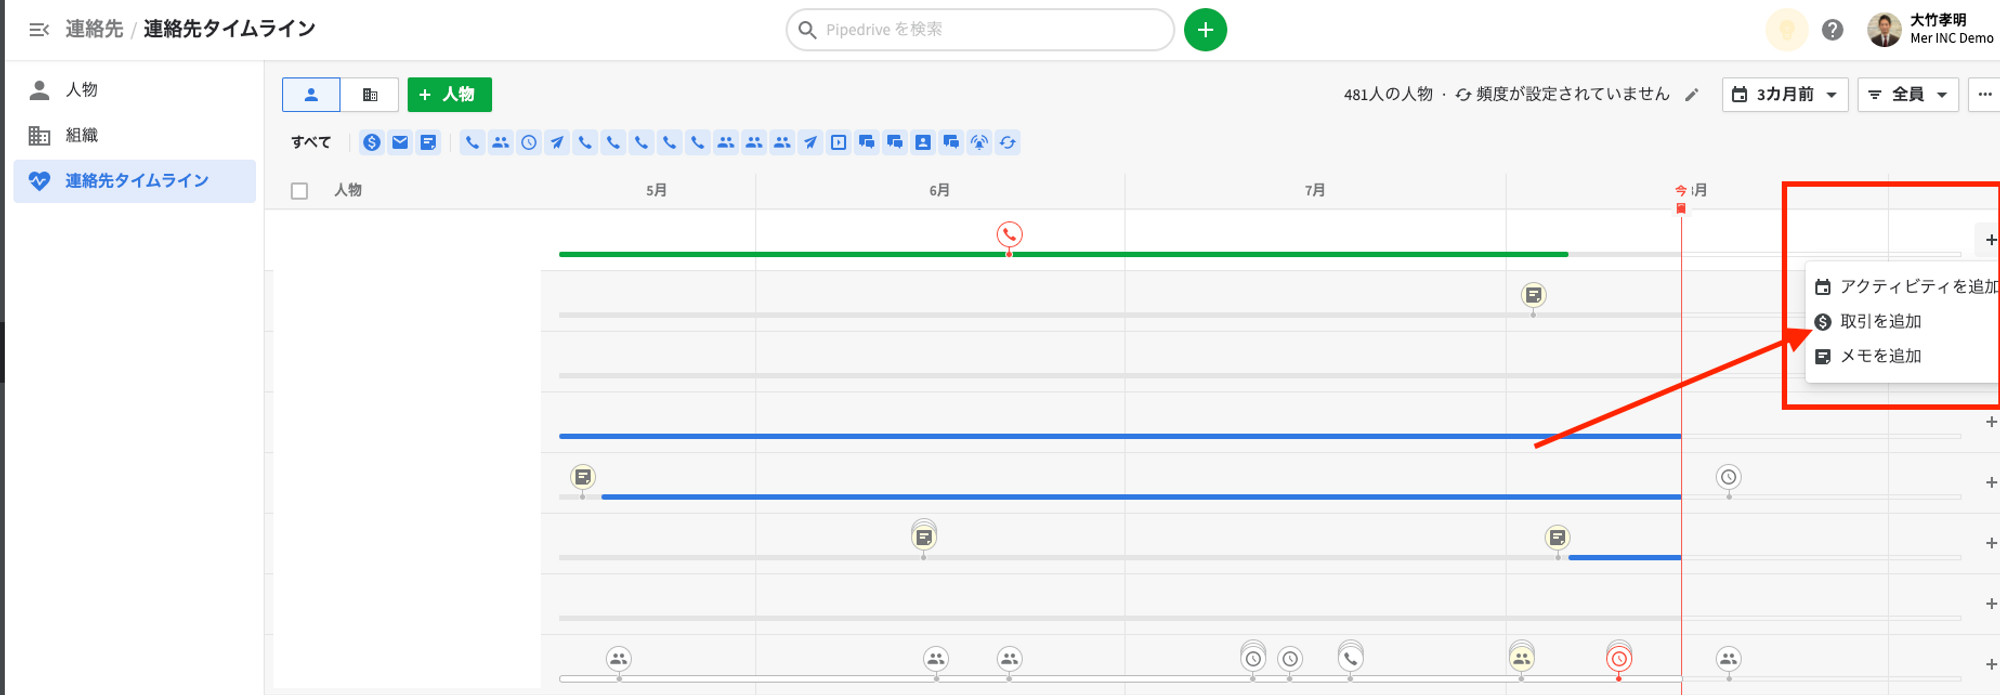Open Sales Assistant lightbulb icon
The height and width of the screenshot is (695, 2000).
click(1787, 30)
